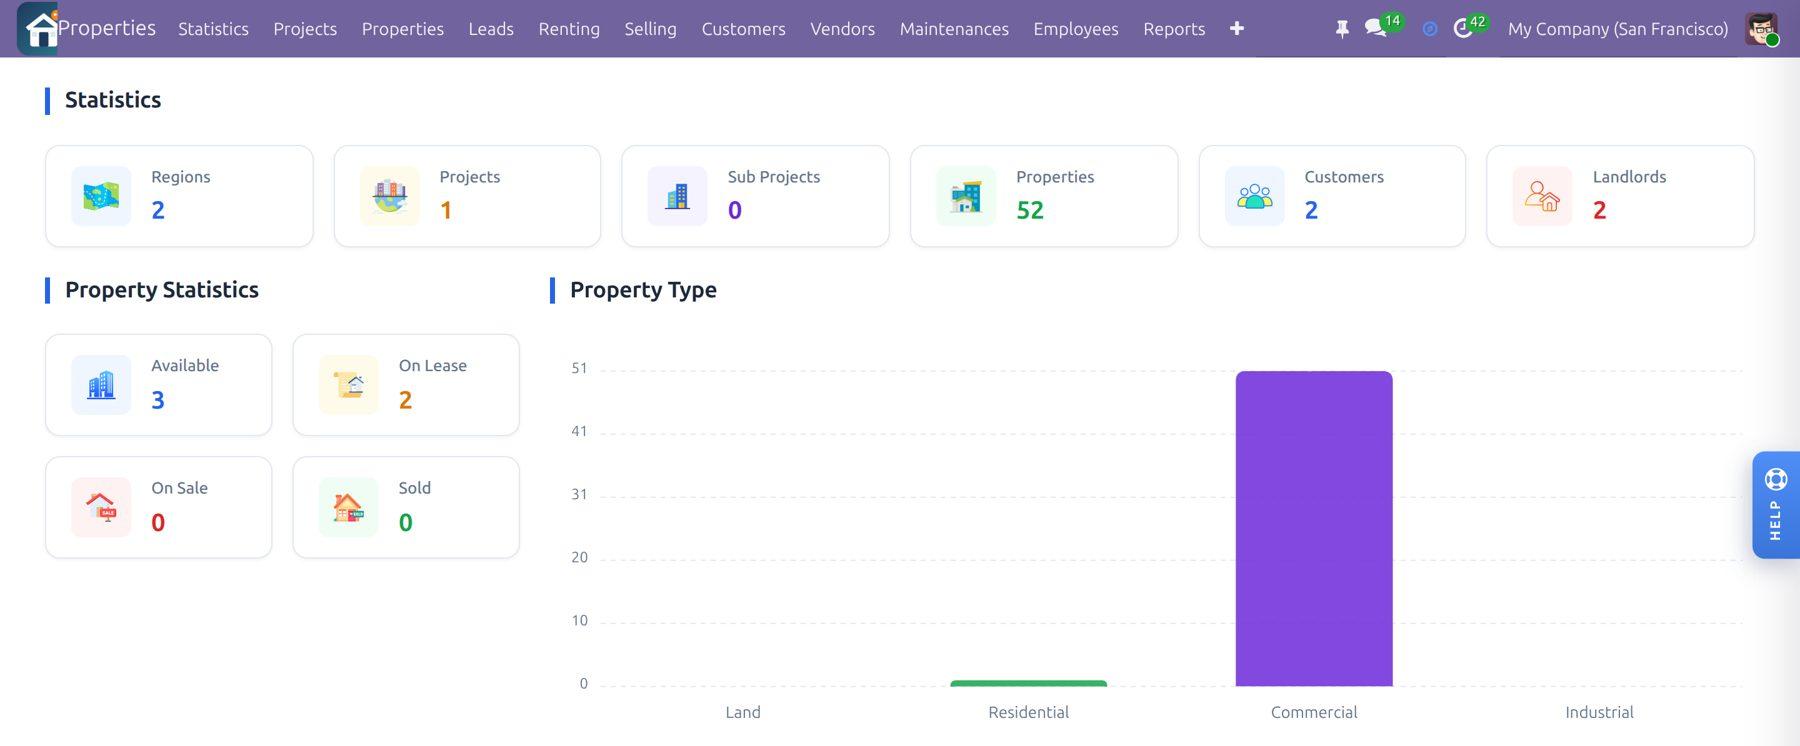Click the On Lease document icon

(348, 385)
